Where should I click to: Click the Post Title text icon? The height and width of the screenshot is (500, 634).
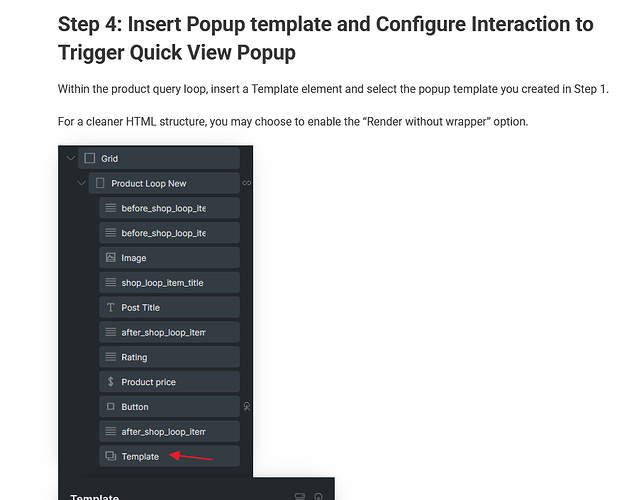[110, 307]
